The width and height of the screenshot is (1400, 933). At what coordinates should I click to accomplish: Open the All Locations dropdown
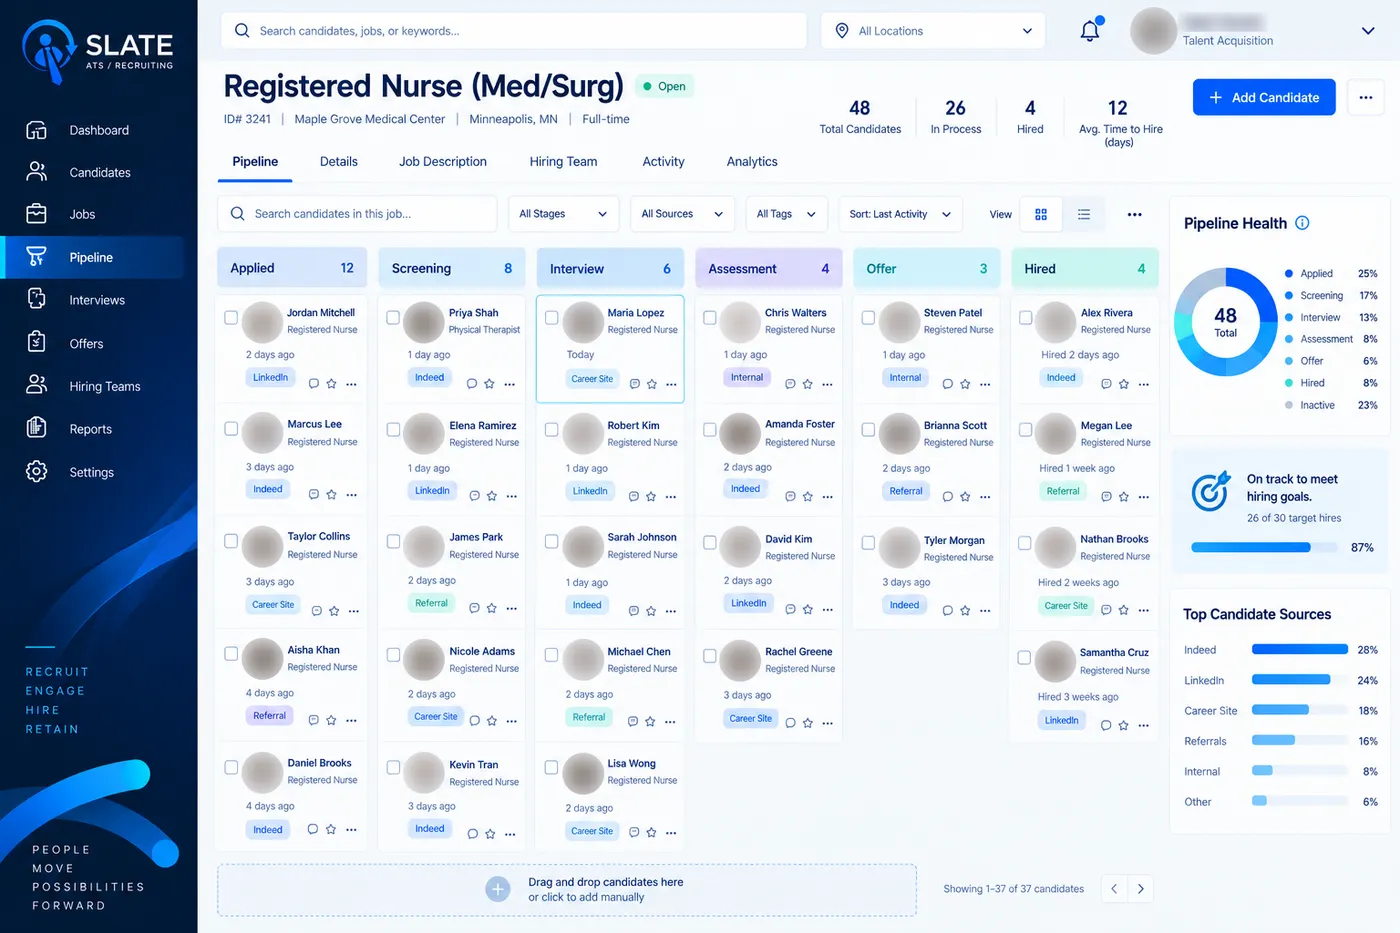(933, 31)
